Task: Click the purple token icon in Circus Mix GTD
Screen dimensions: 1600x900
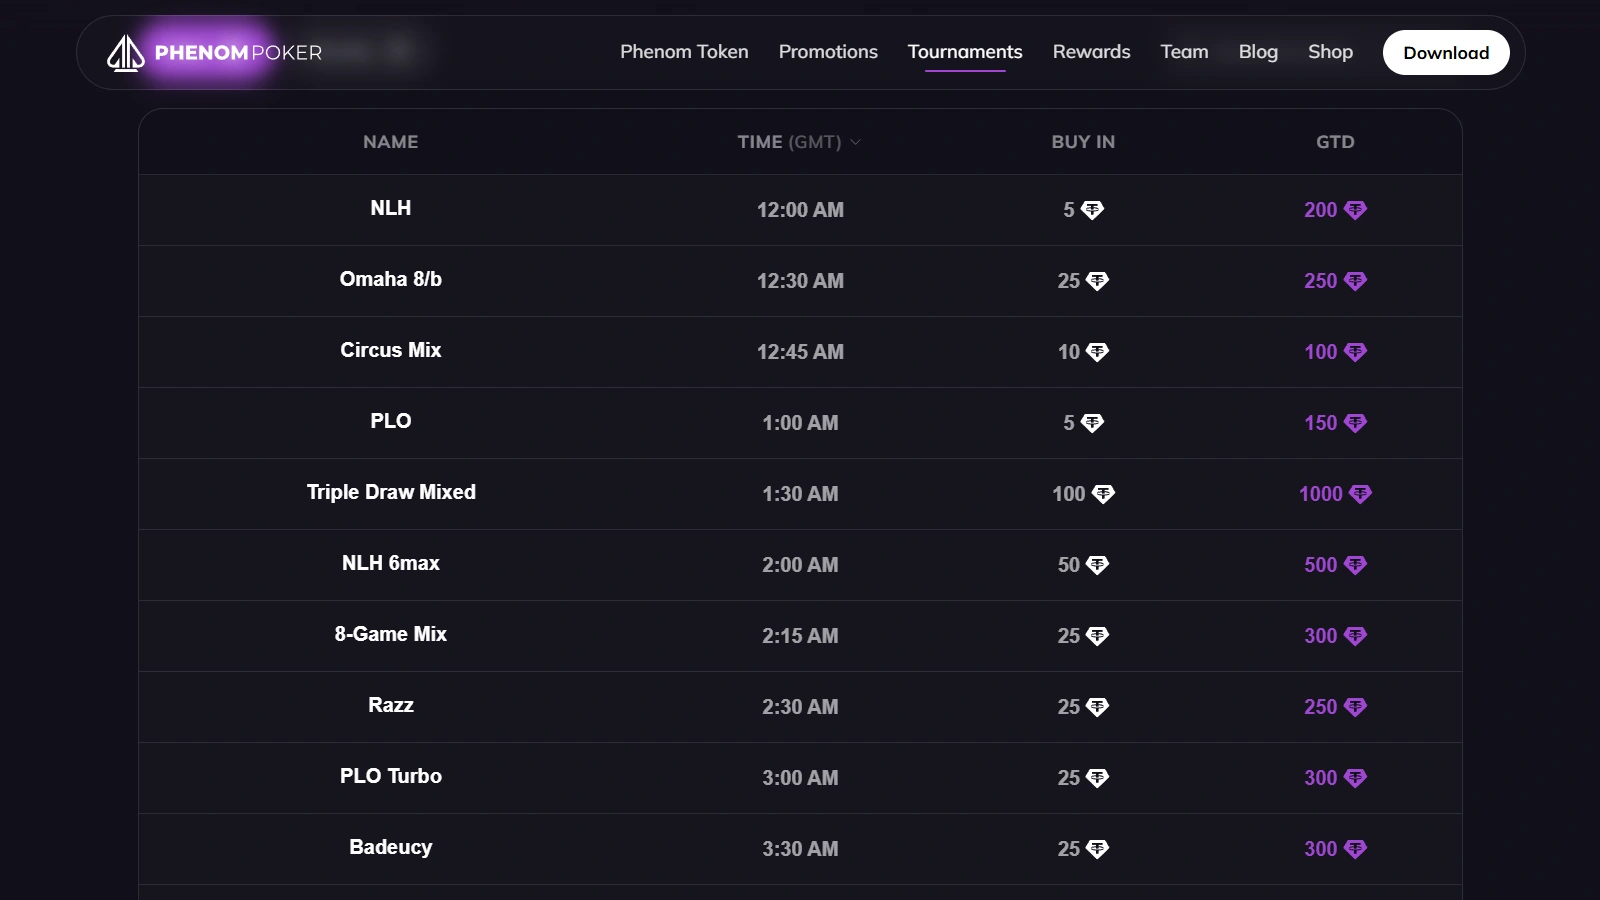Action: 1355,352
